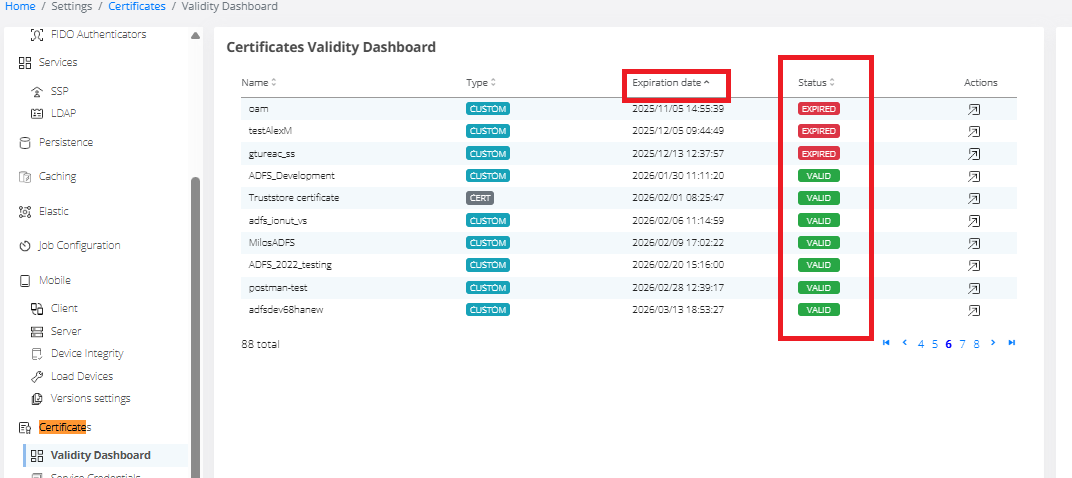Open details action for adfsdev68hanew row
The image size is (1072, 478).
pos(974,310)
